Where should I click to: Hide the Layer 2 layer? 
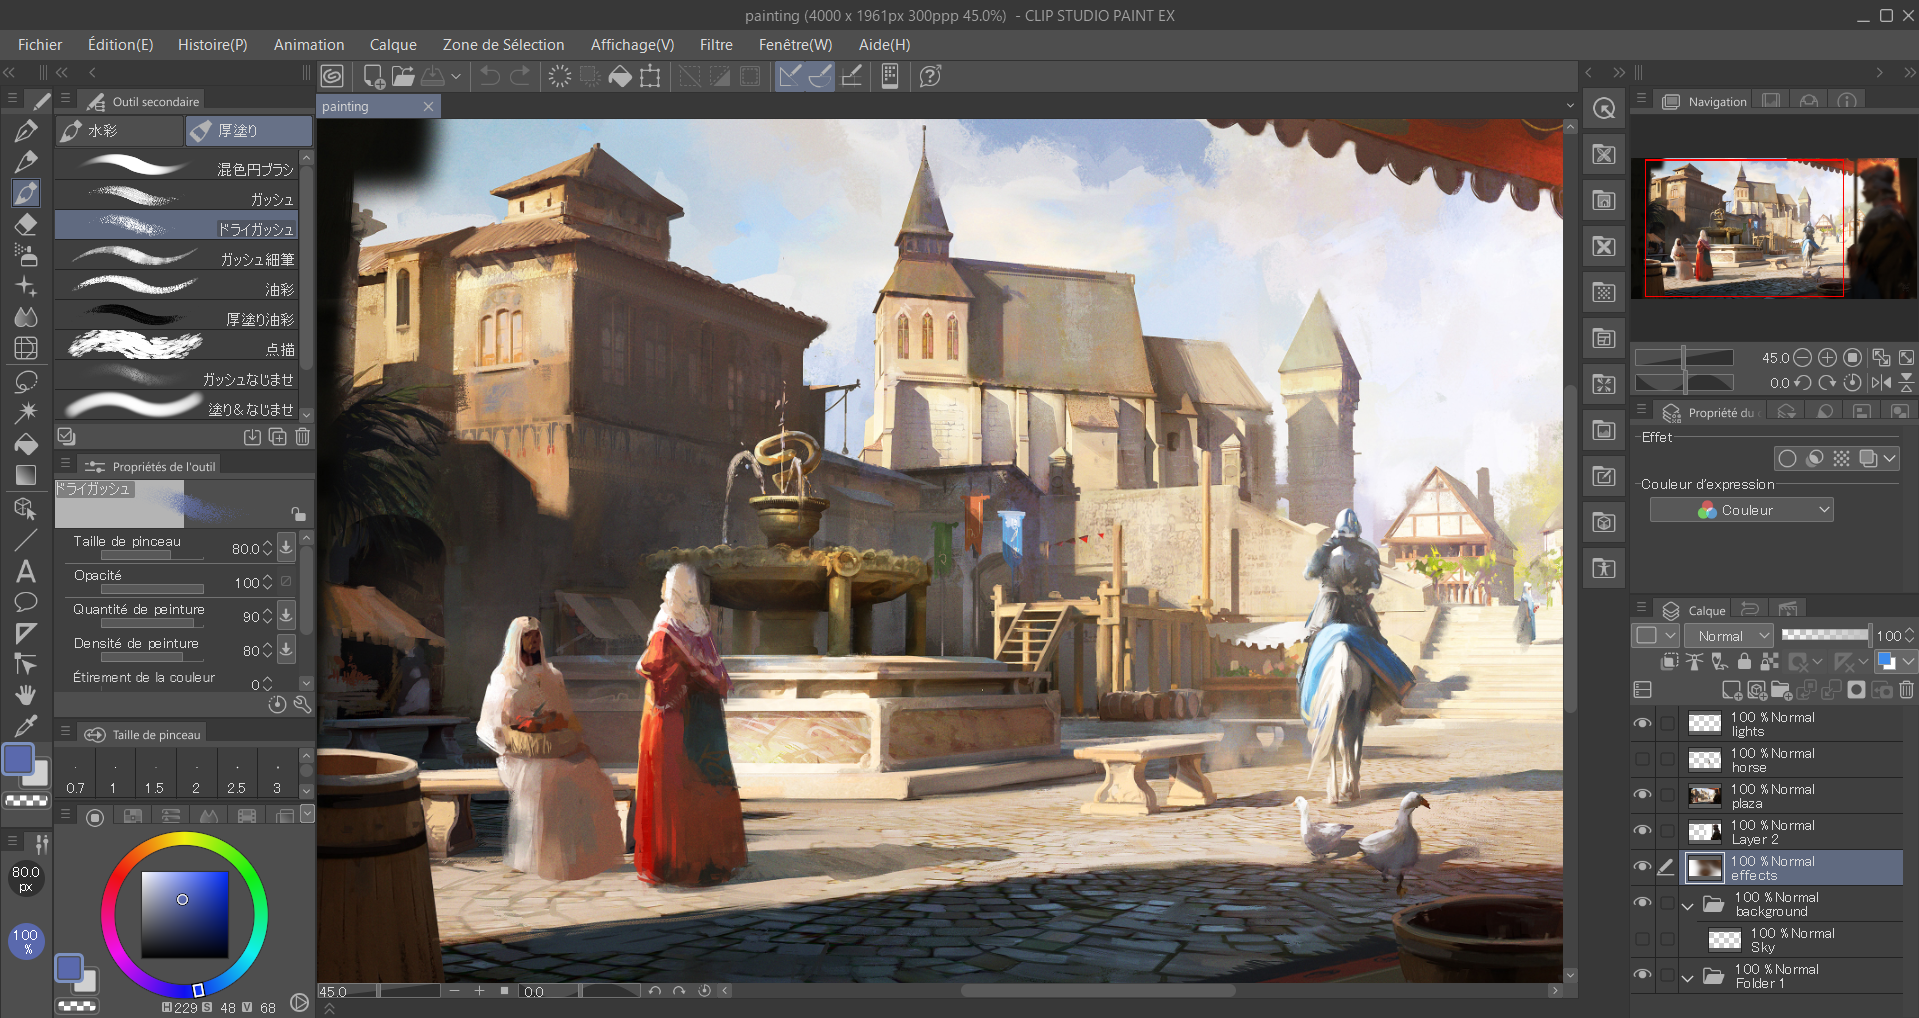coord(1642,832)
